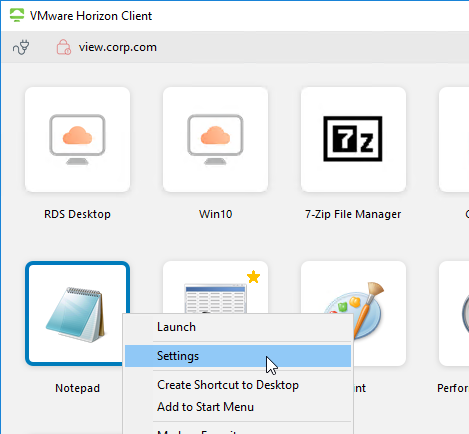The image size is (469, 434).
Task: Open the RDS Desktop tile
Action: tap(77, 140)
